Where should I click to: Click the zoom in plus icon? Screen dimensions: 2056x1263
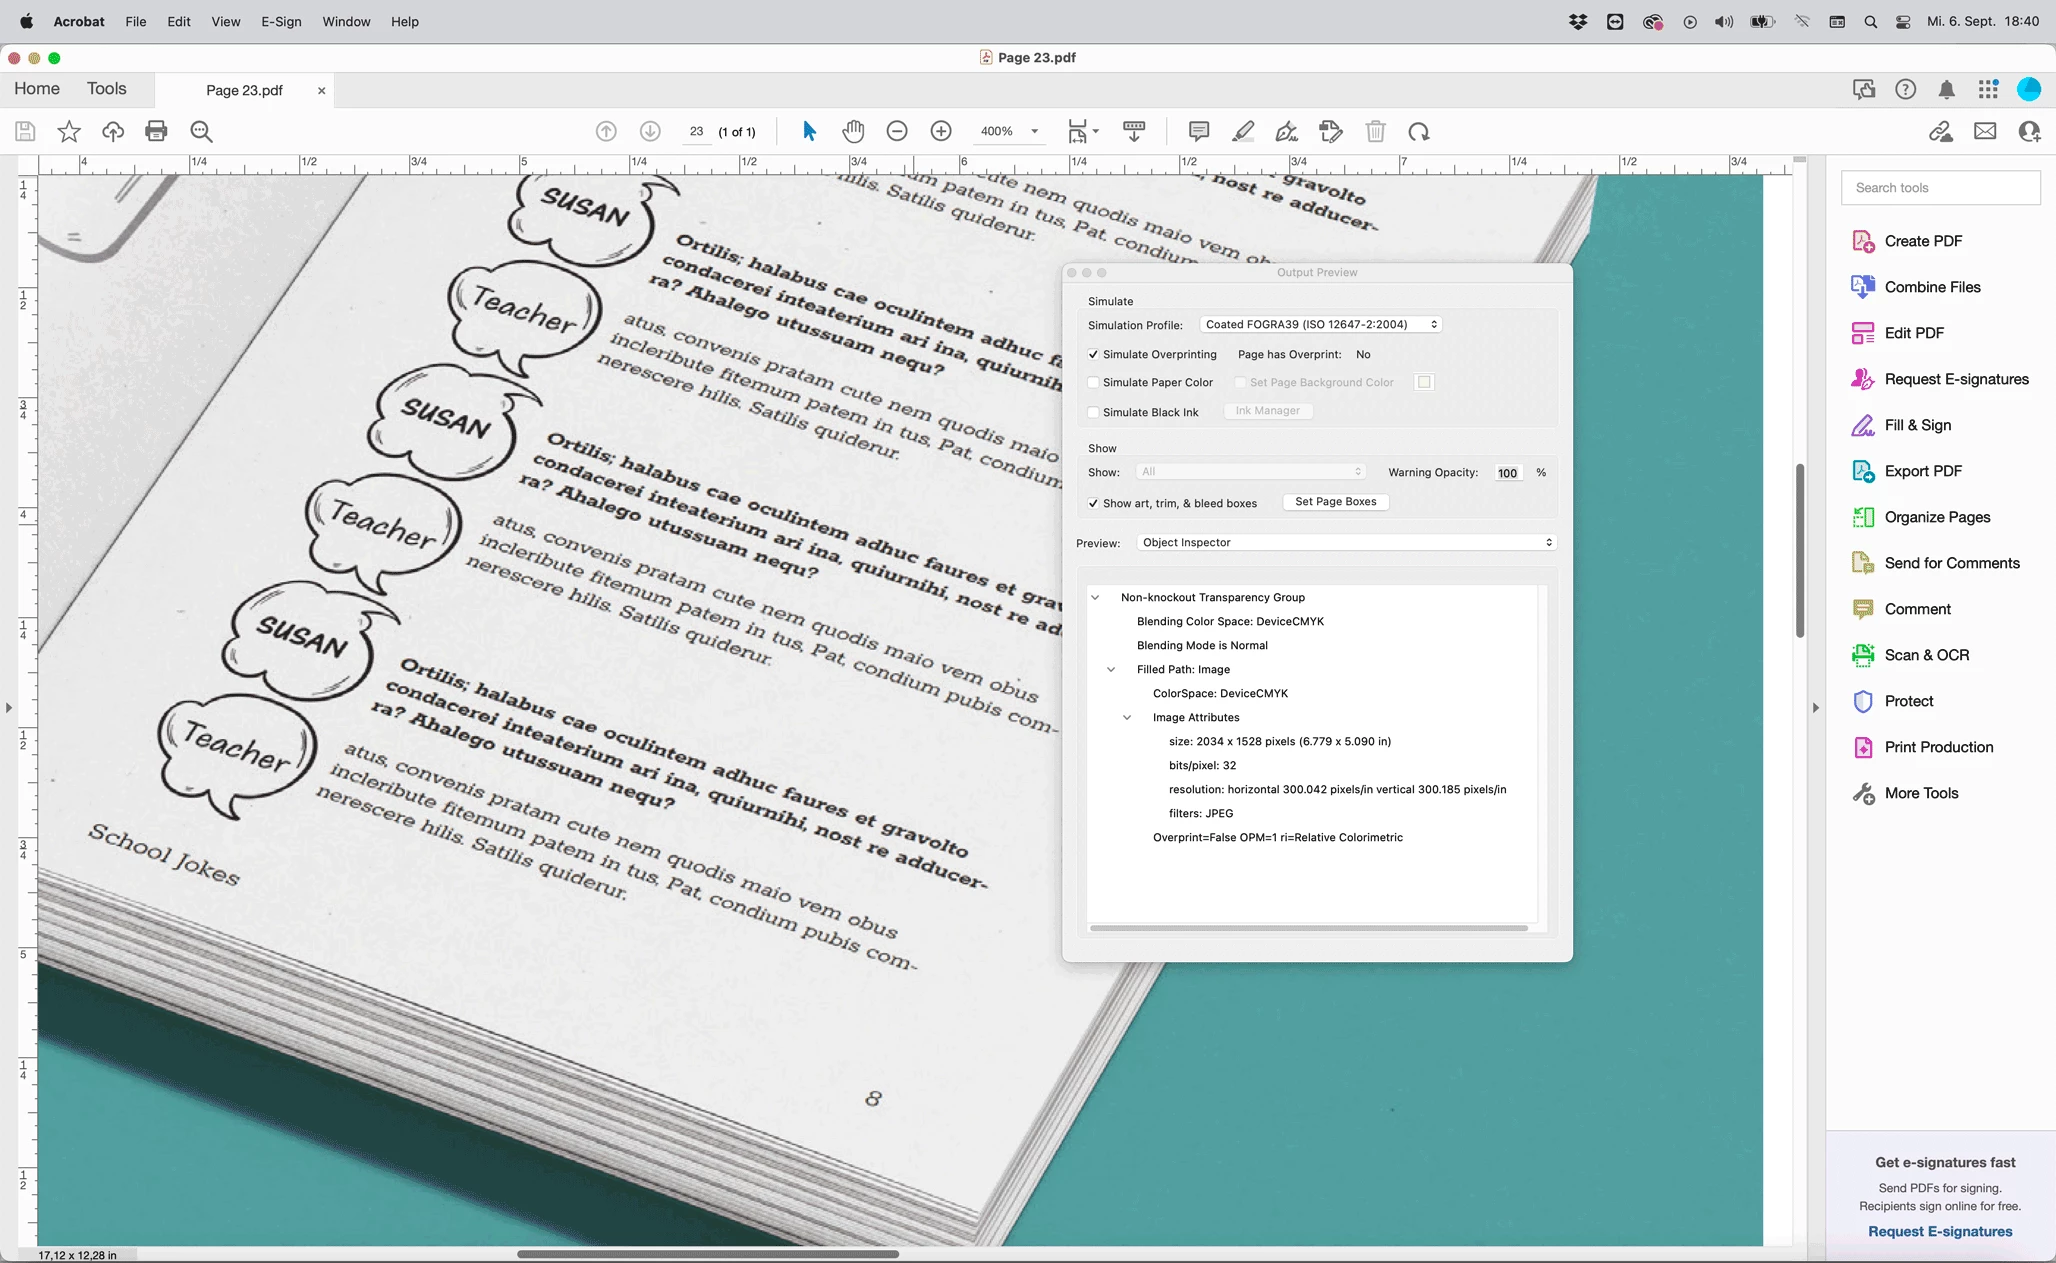941,131
